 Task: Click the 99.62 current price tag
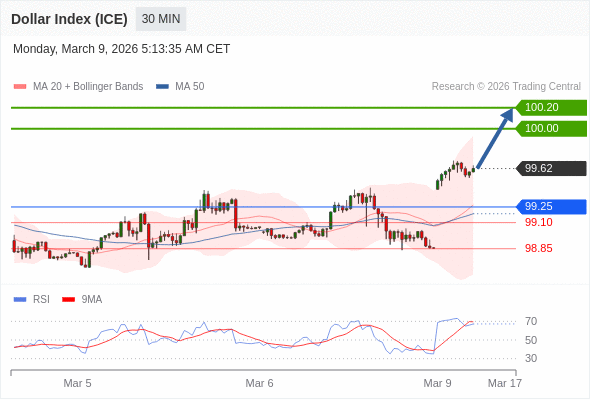point(551,169)
